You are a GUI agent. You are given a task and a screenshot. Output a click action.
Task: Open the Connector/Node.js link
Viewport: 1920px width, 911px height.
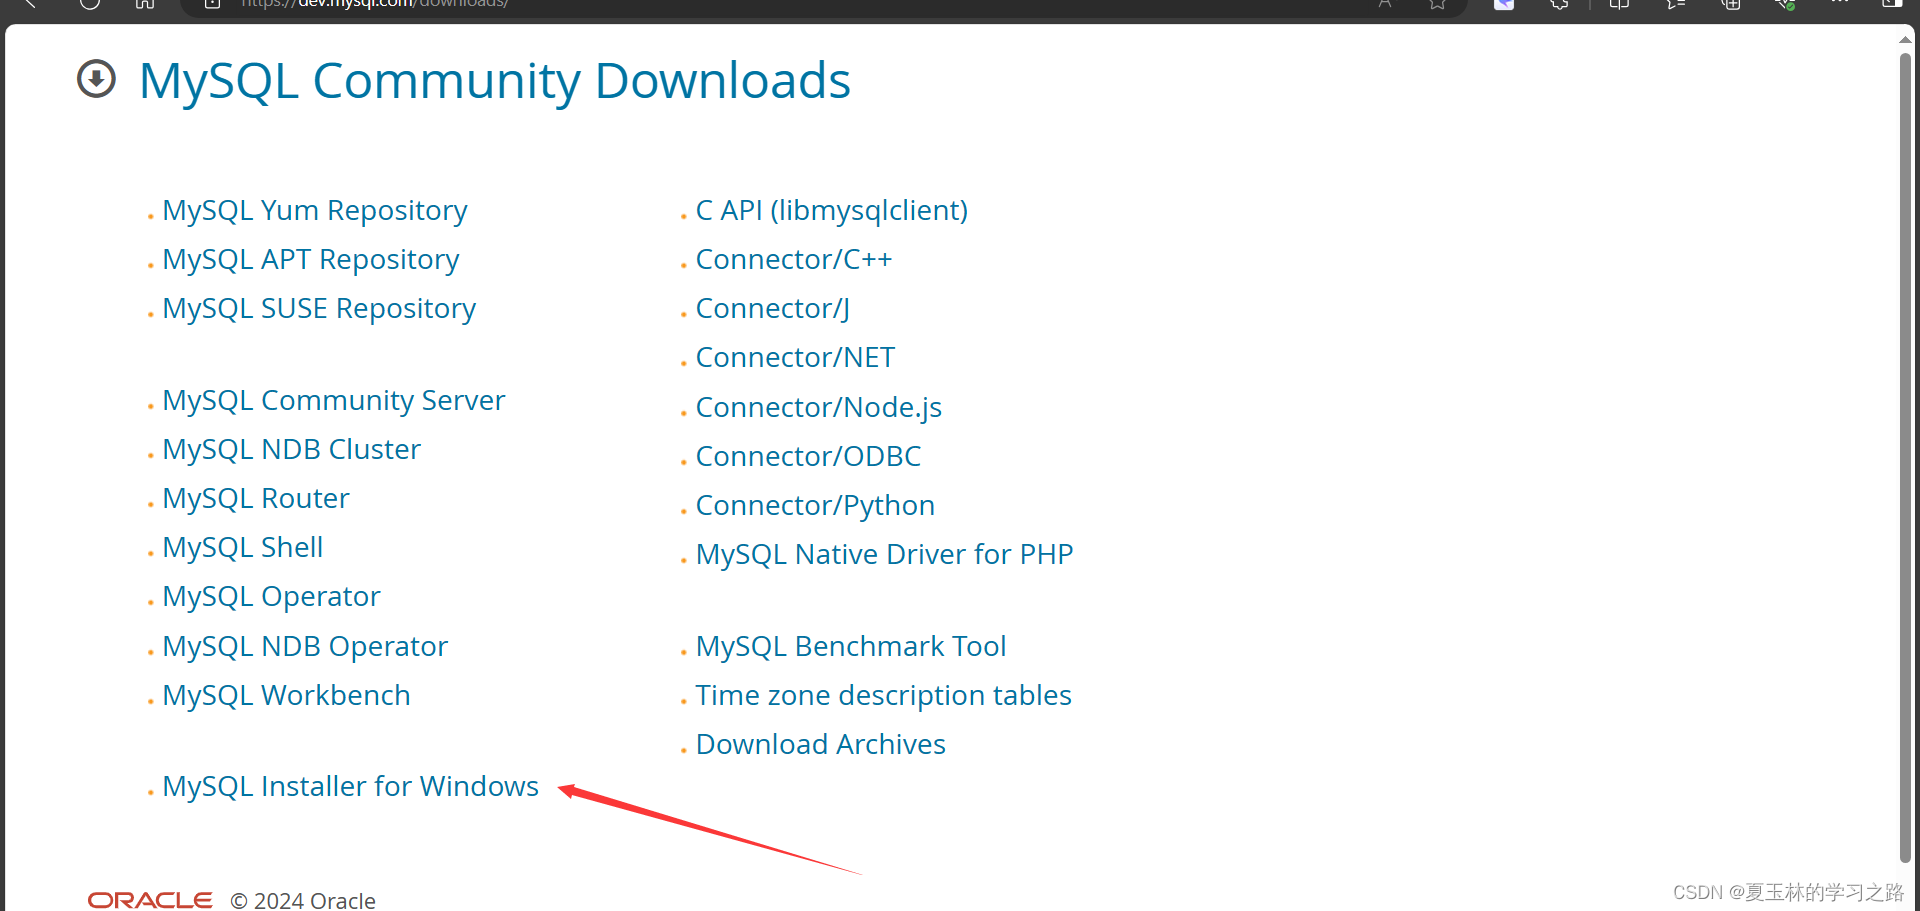point(818,408)
